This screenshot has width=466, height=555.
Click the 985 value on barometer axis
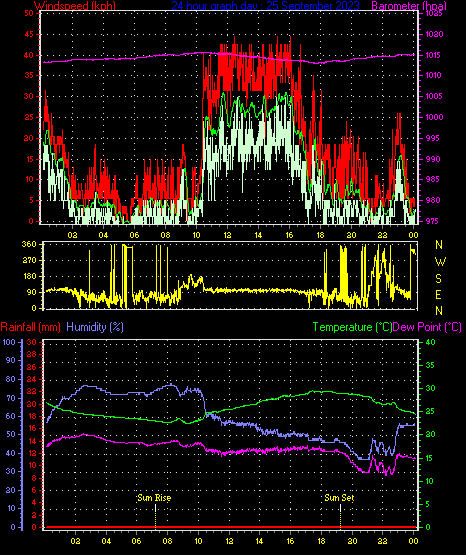pyautogui.click(x=432, y=179)
